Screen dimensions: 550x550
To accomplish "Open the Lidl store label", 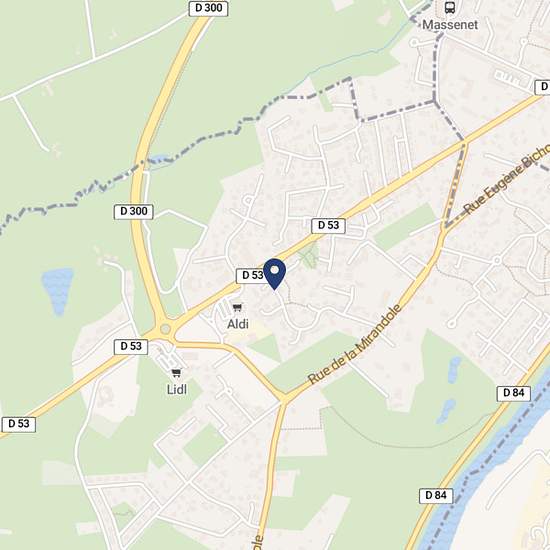I will click(x=176, y=389).
